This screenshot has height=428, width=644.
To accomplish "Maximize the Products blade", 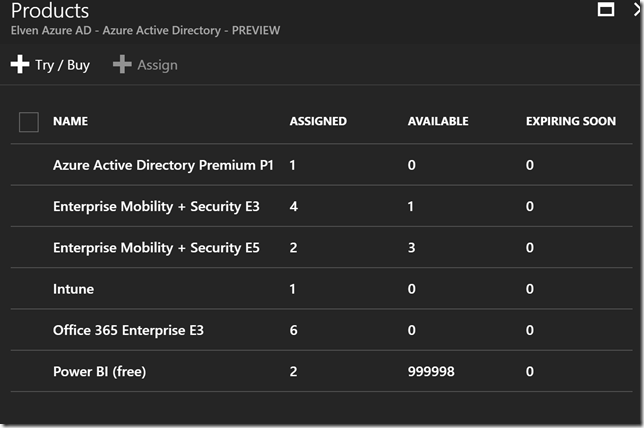I will tap(605, 10).
